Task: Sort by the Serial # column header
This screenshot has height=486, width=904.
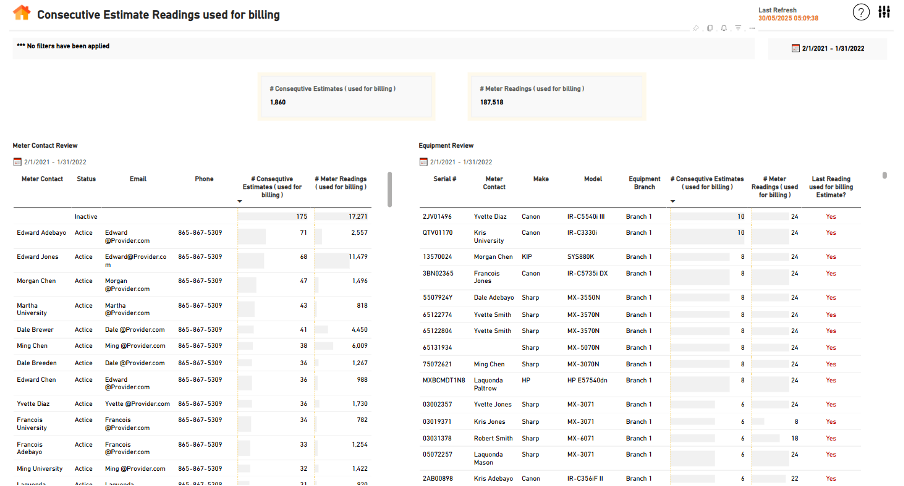Action: point(445,179)
